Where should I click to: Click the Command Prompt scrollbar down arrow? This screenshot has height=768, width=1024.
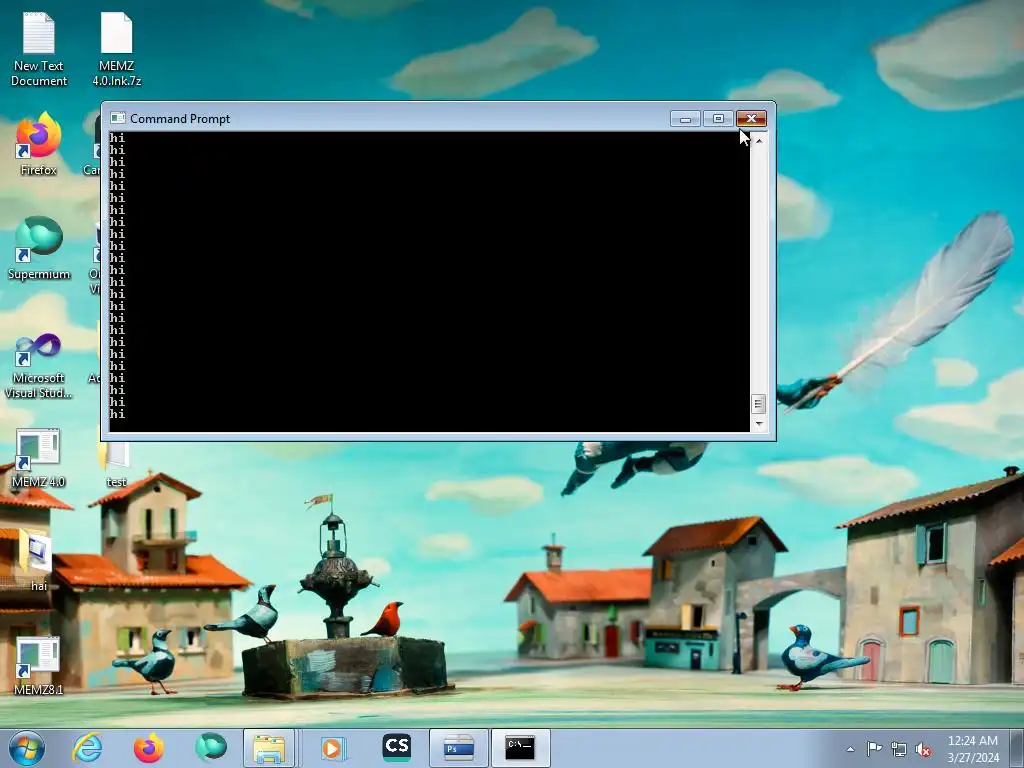(x=758, y=424)
